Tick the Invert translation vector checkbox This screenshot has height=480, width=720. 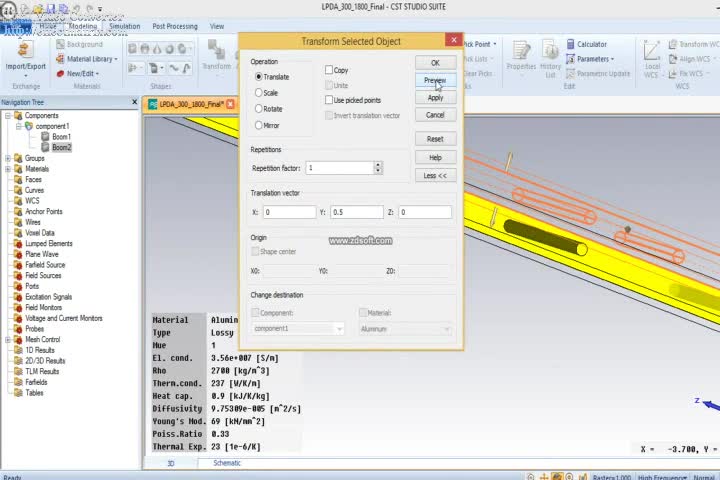click(x=329, y=115)
